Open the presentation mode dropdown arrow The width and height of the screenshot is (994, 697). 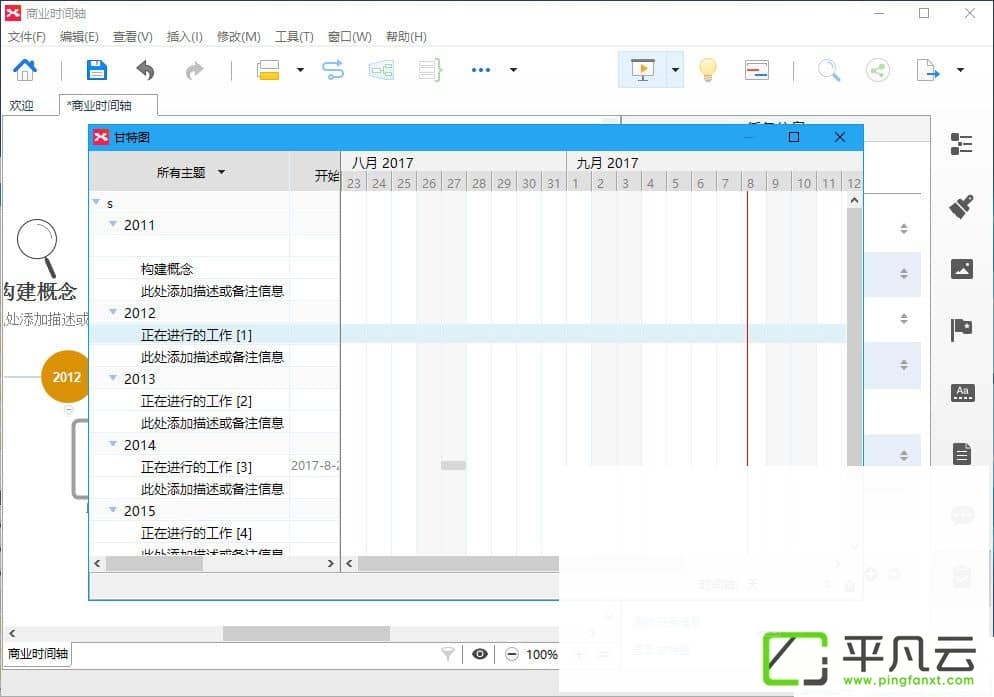coord(675,70)
